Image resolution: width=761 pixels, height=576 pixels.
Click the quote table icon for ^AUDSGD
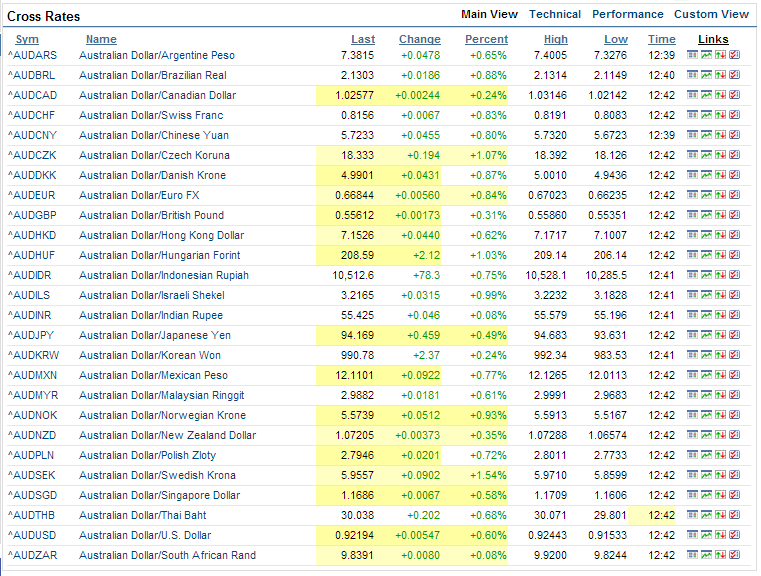[692, 495]
